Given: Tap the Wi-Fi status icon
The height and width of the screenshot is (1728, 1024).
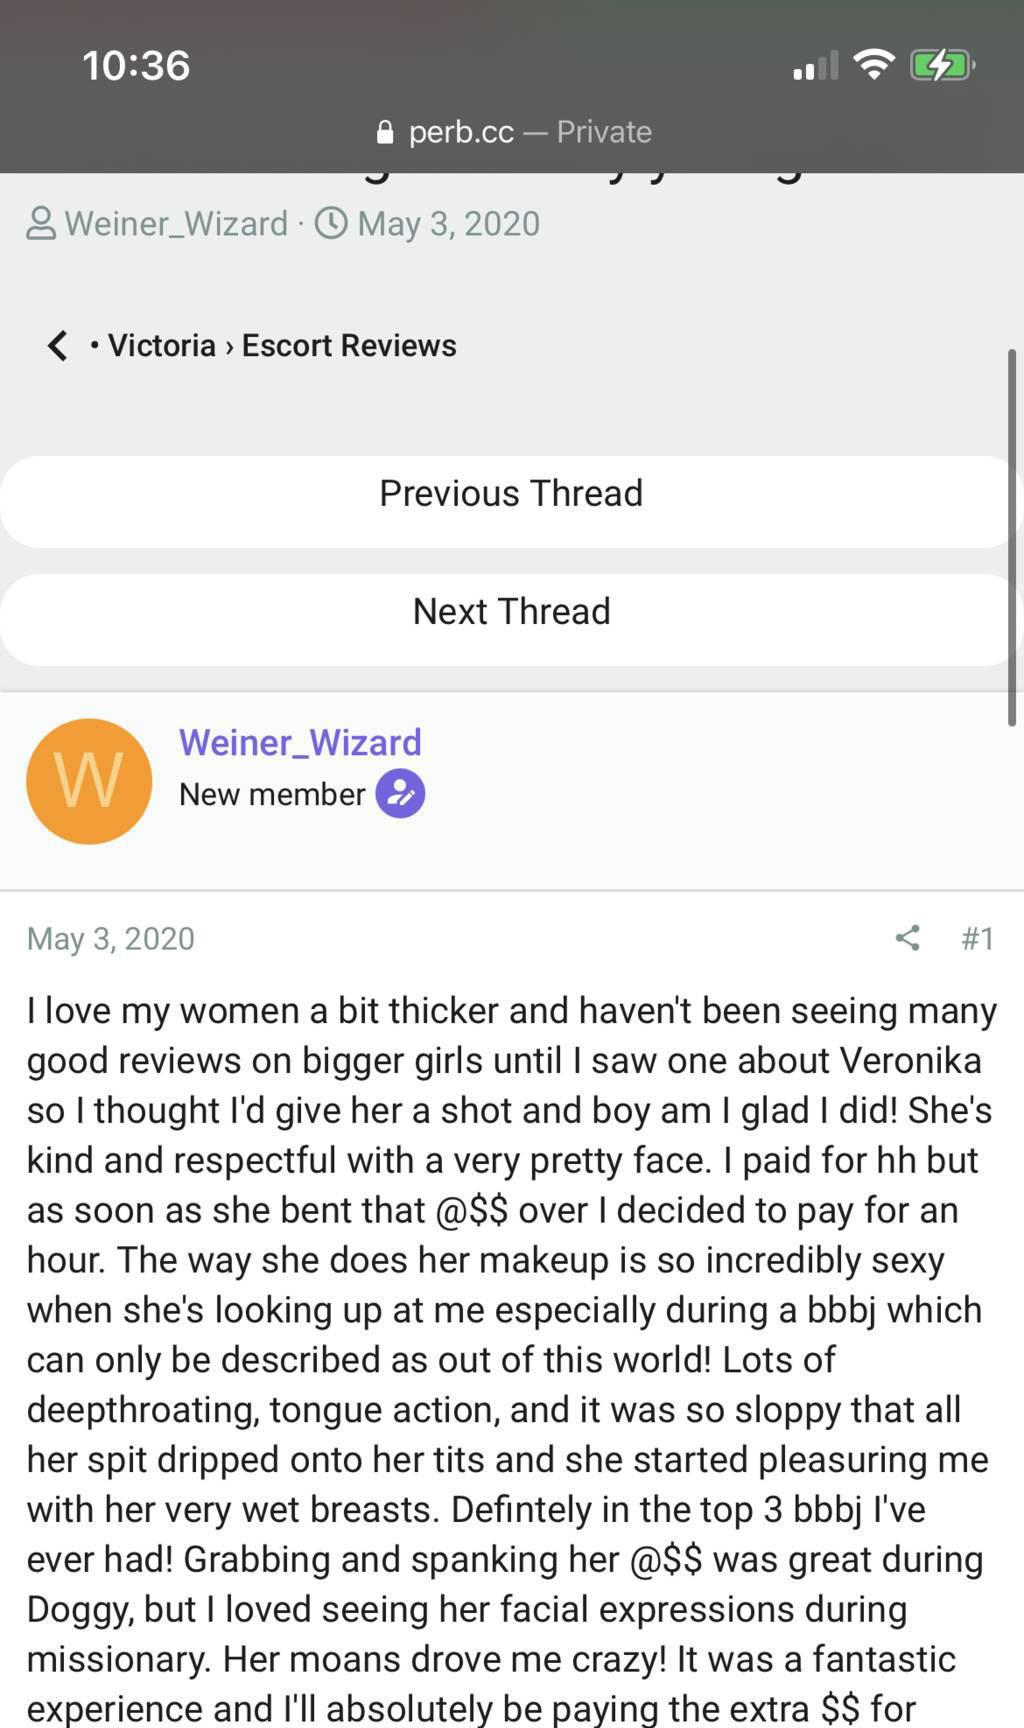Looking at the screenshot, I should [x=874, y=66].
